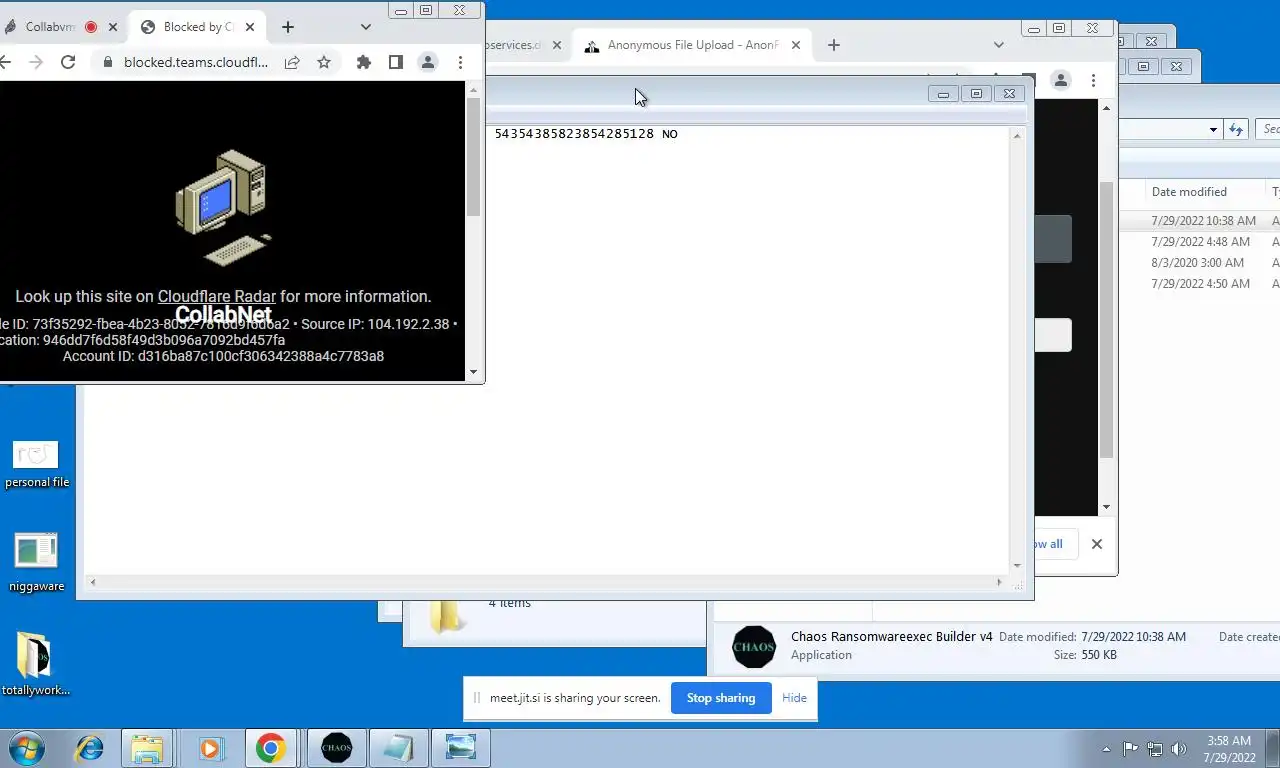The width and height of the screenshot is (1280, 768).
Task: Click the back arrow in the left Chrome window
Action: click(5, 62)
